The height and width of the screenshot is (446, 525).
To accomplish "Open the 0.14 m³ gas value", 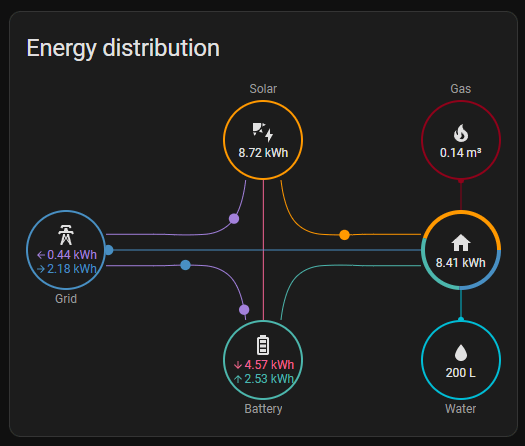I will click(x=461, y=153).
